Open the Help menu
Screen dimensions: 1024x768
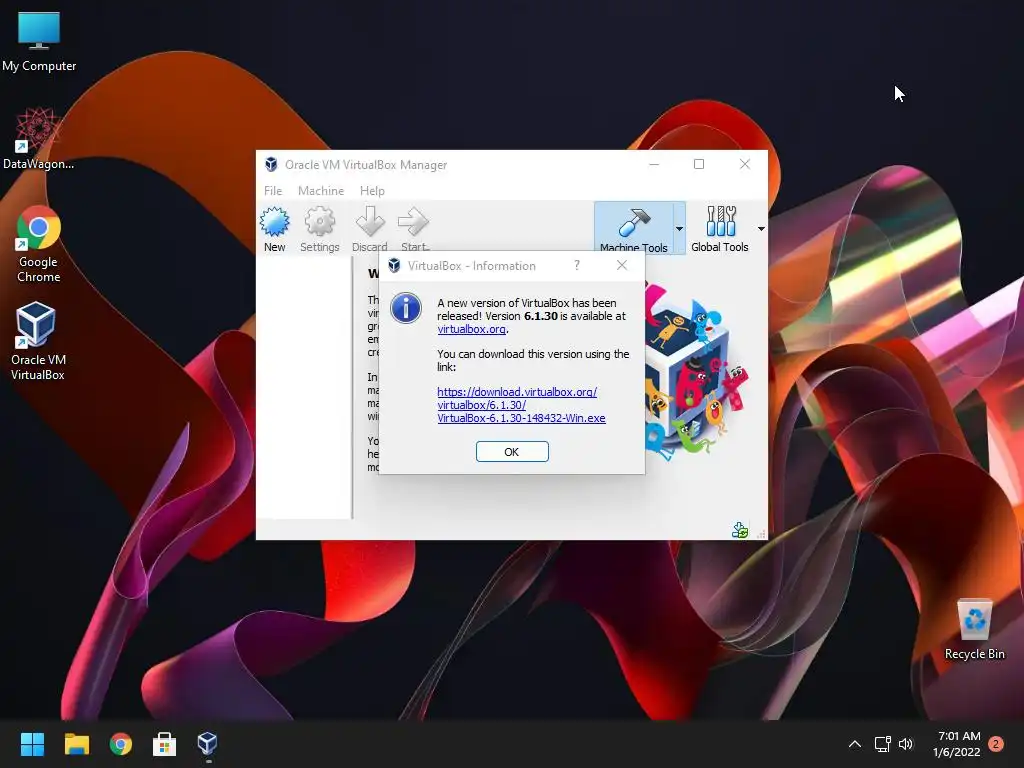point(372,191)
